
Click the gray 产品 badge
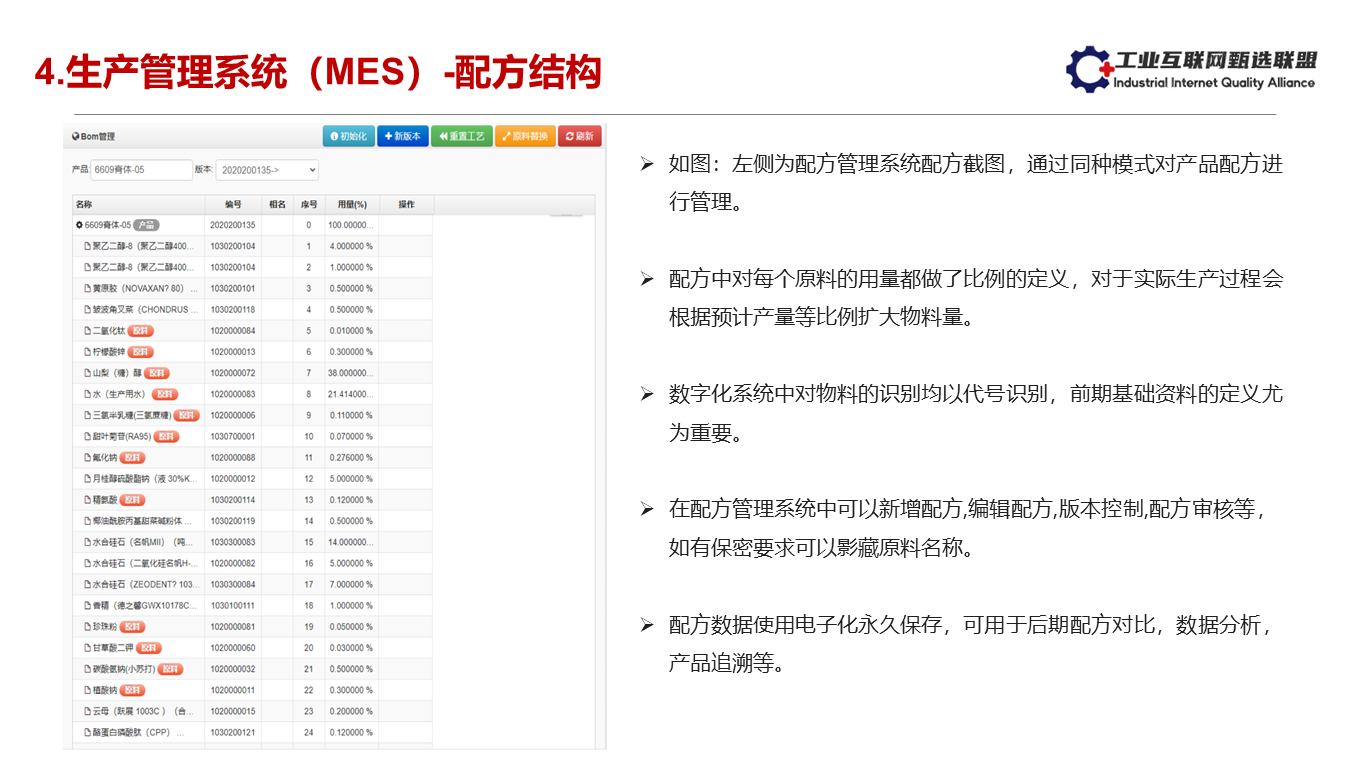tap(147, 225)
